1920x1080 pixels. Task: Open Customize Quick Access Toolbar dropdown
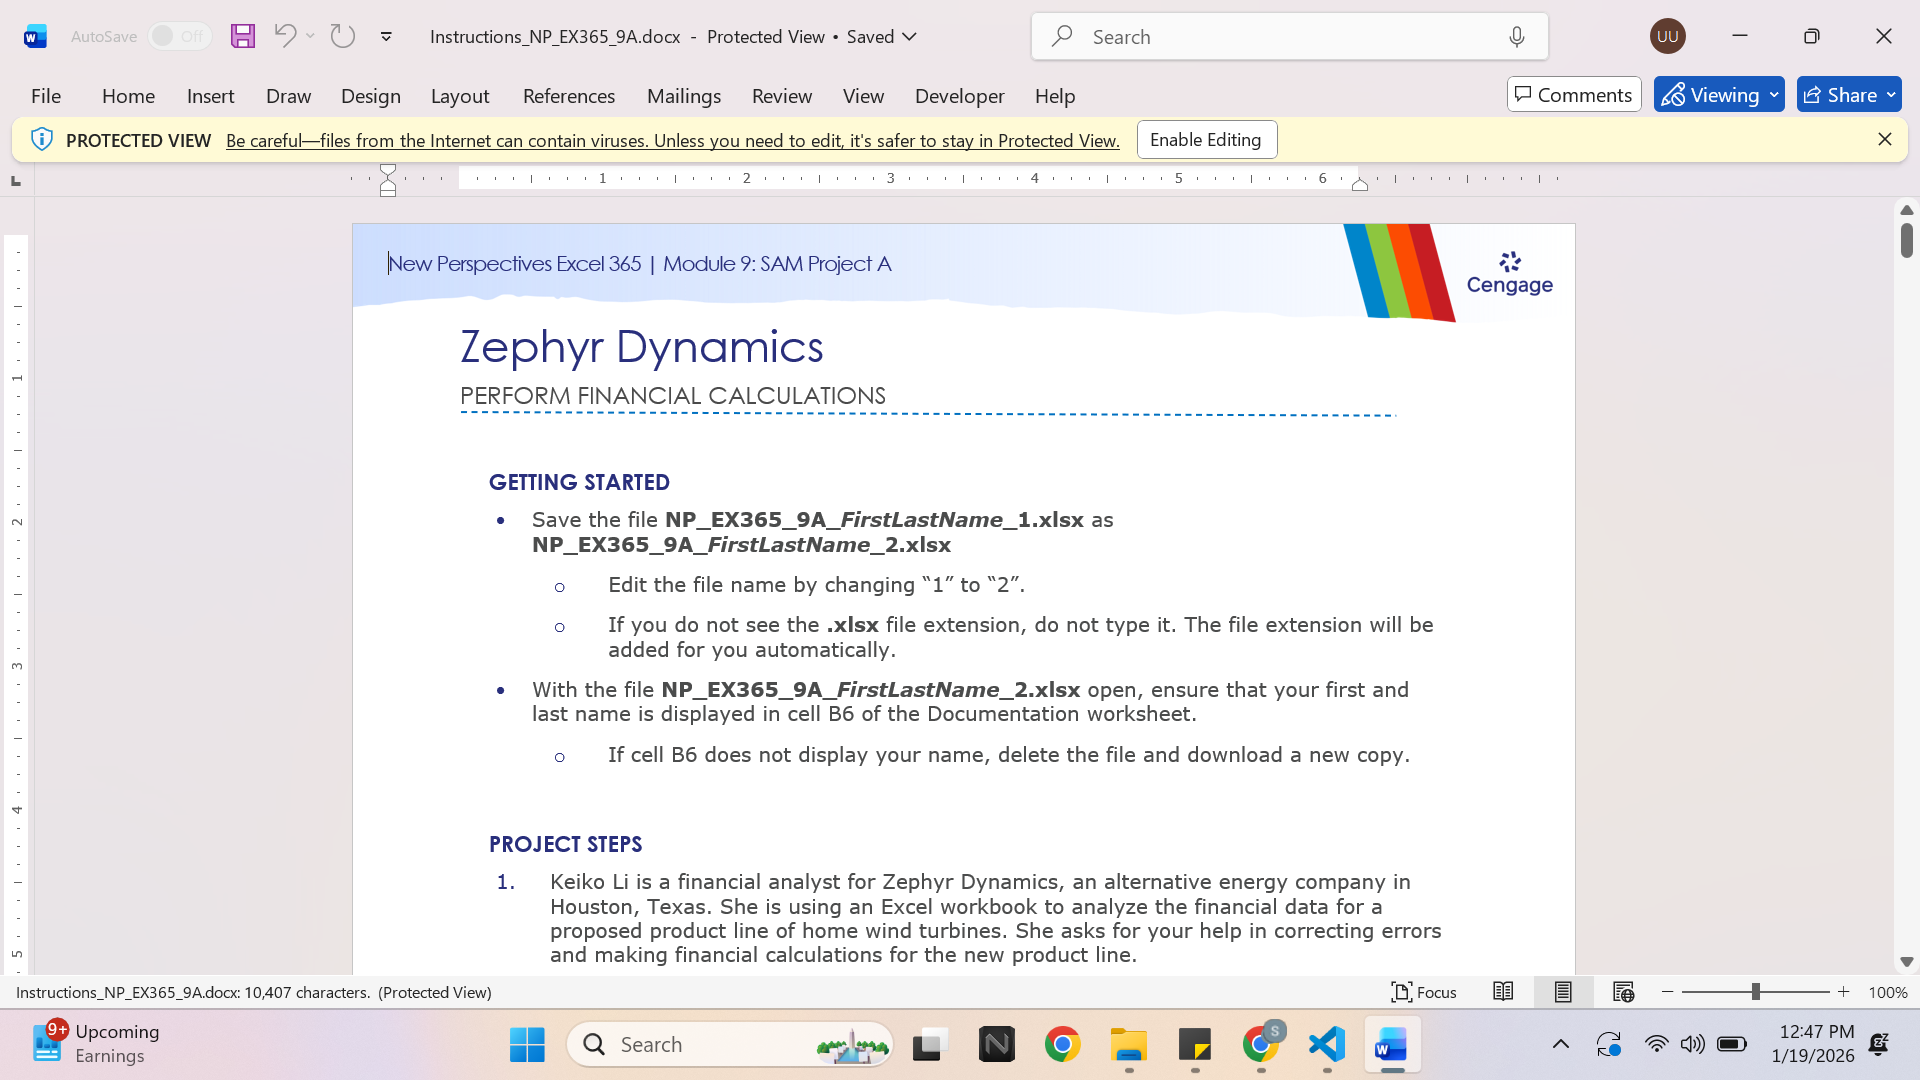pos(386,37)
